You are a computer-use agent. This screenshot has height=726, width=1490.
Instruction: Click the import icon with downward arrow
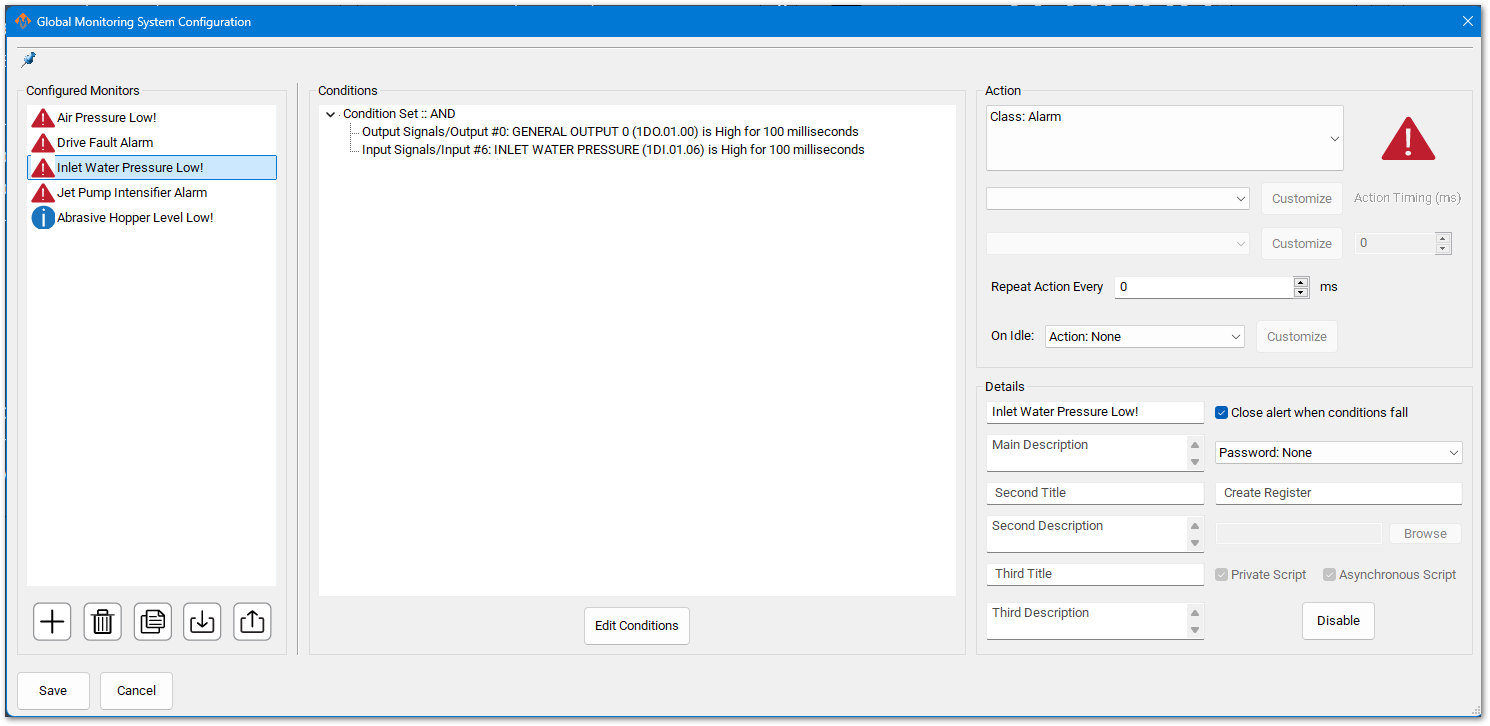(202, 622)
